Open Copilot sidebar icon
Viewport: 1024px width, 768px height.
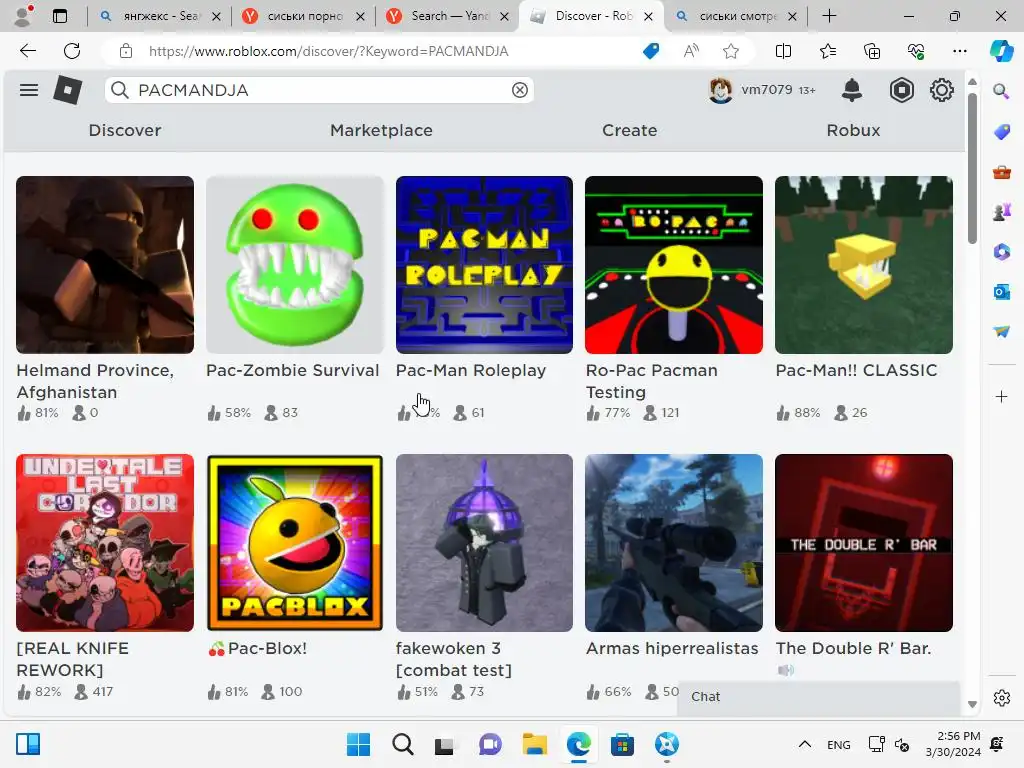[1001, 51]
